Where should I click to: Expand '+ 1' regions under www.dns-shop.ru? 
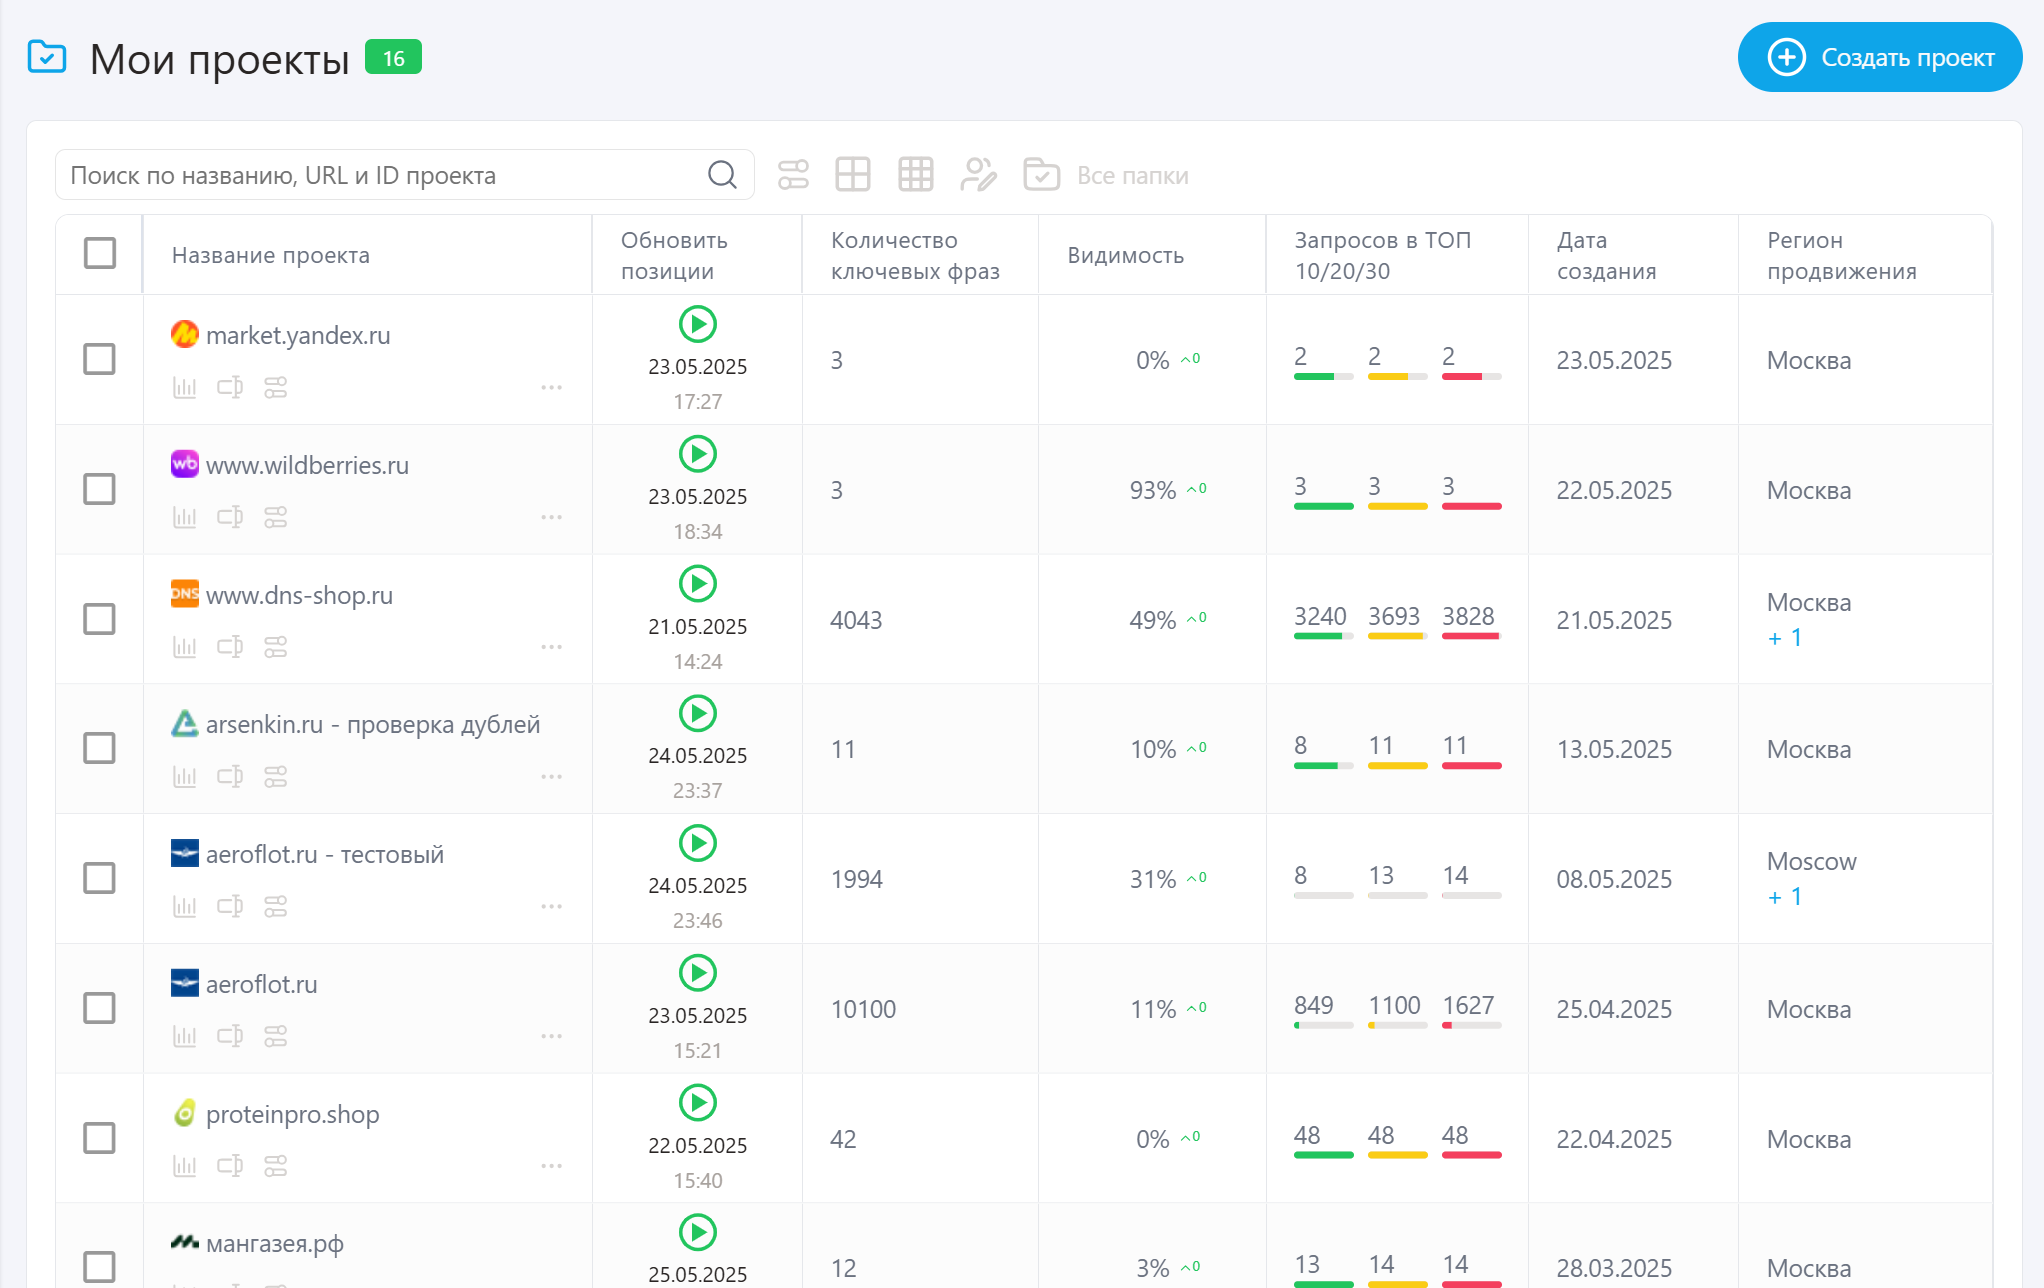(x=1786, y=637)
